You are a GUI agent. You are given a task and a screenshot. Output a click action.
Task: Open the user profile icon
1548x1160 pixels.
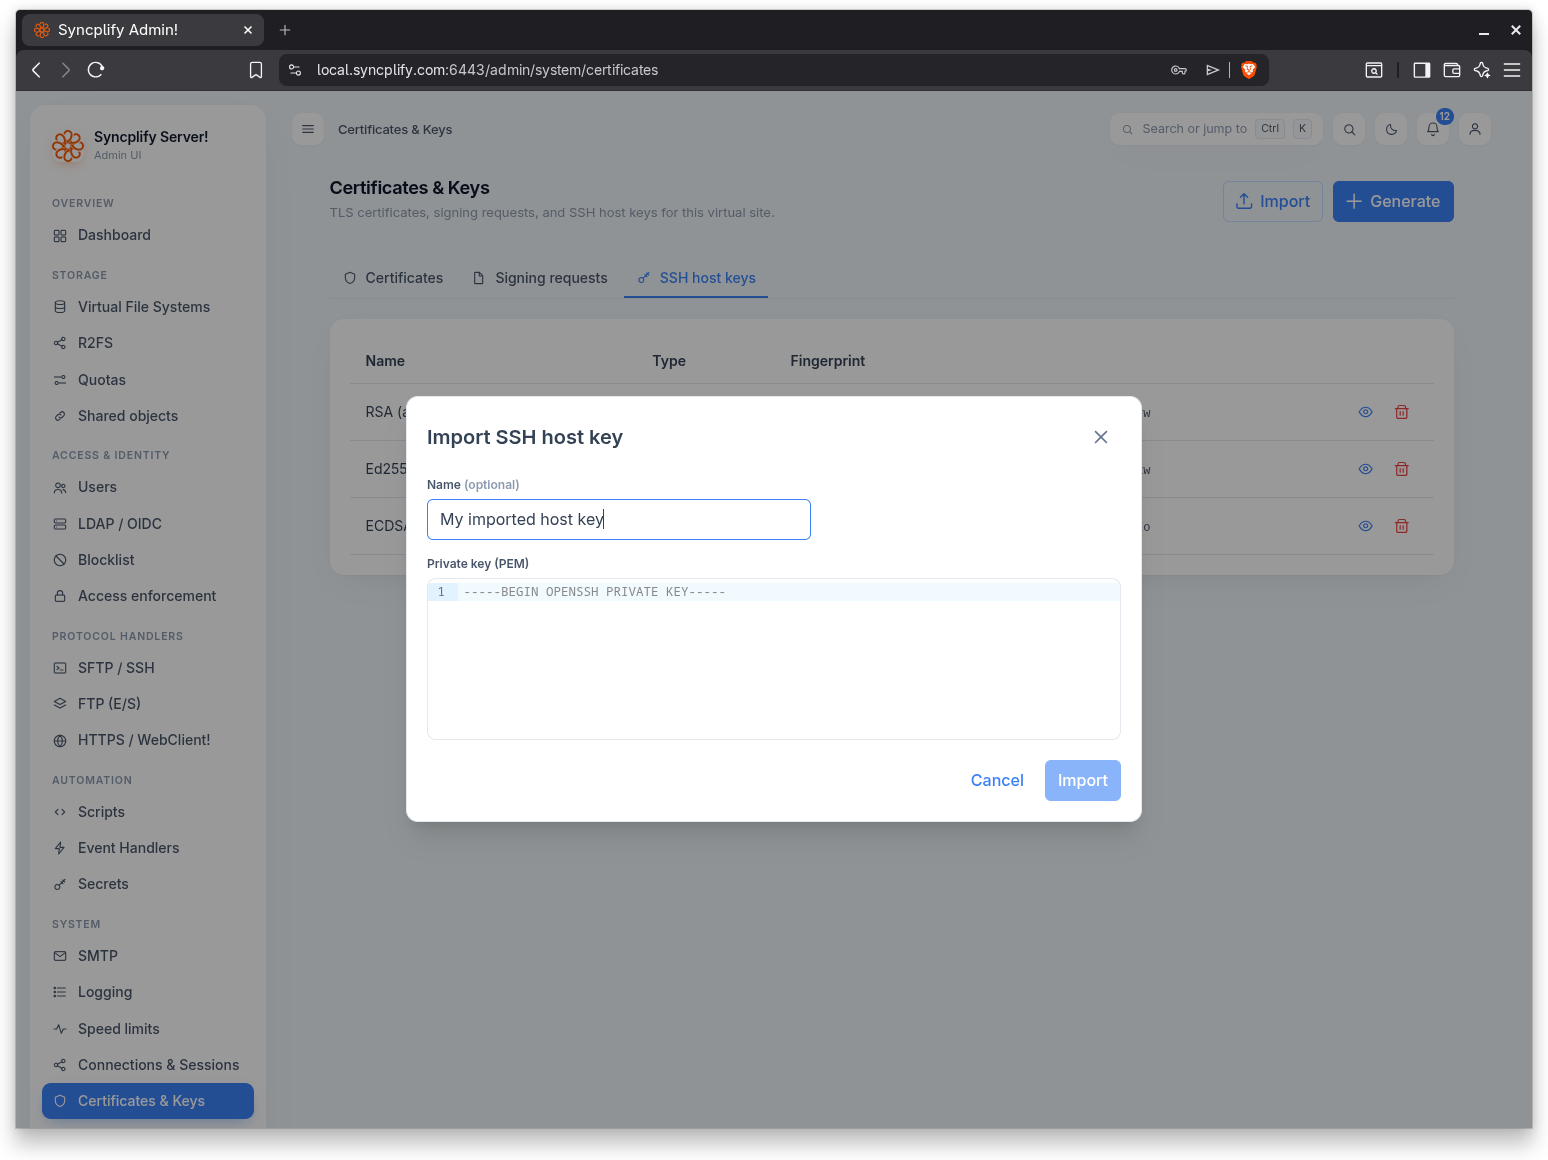[x=1475, y=129]
